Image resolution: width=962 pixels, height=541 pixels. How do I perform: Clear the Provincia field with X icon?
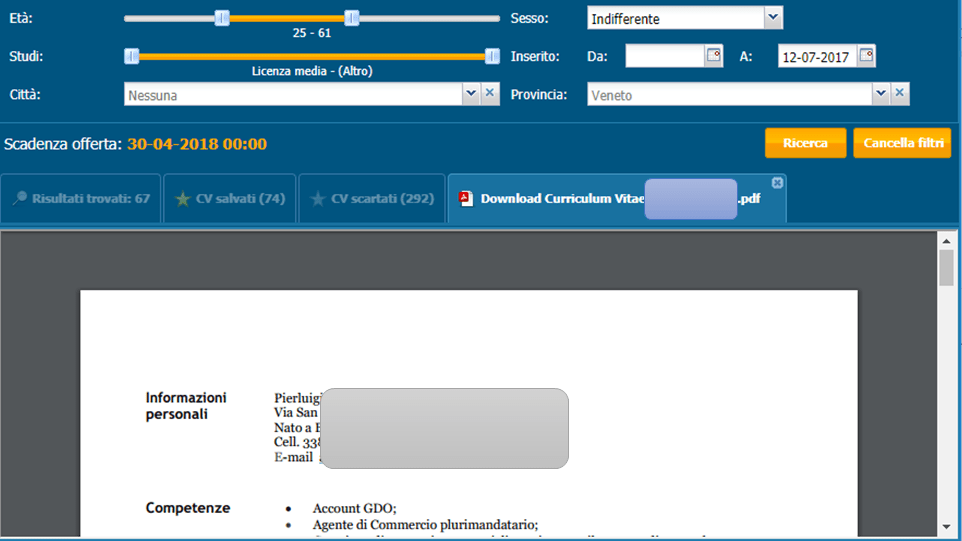[x=899, y=93]
